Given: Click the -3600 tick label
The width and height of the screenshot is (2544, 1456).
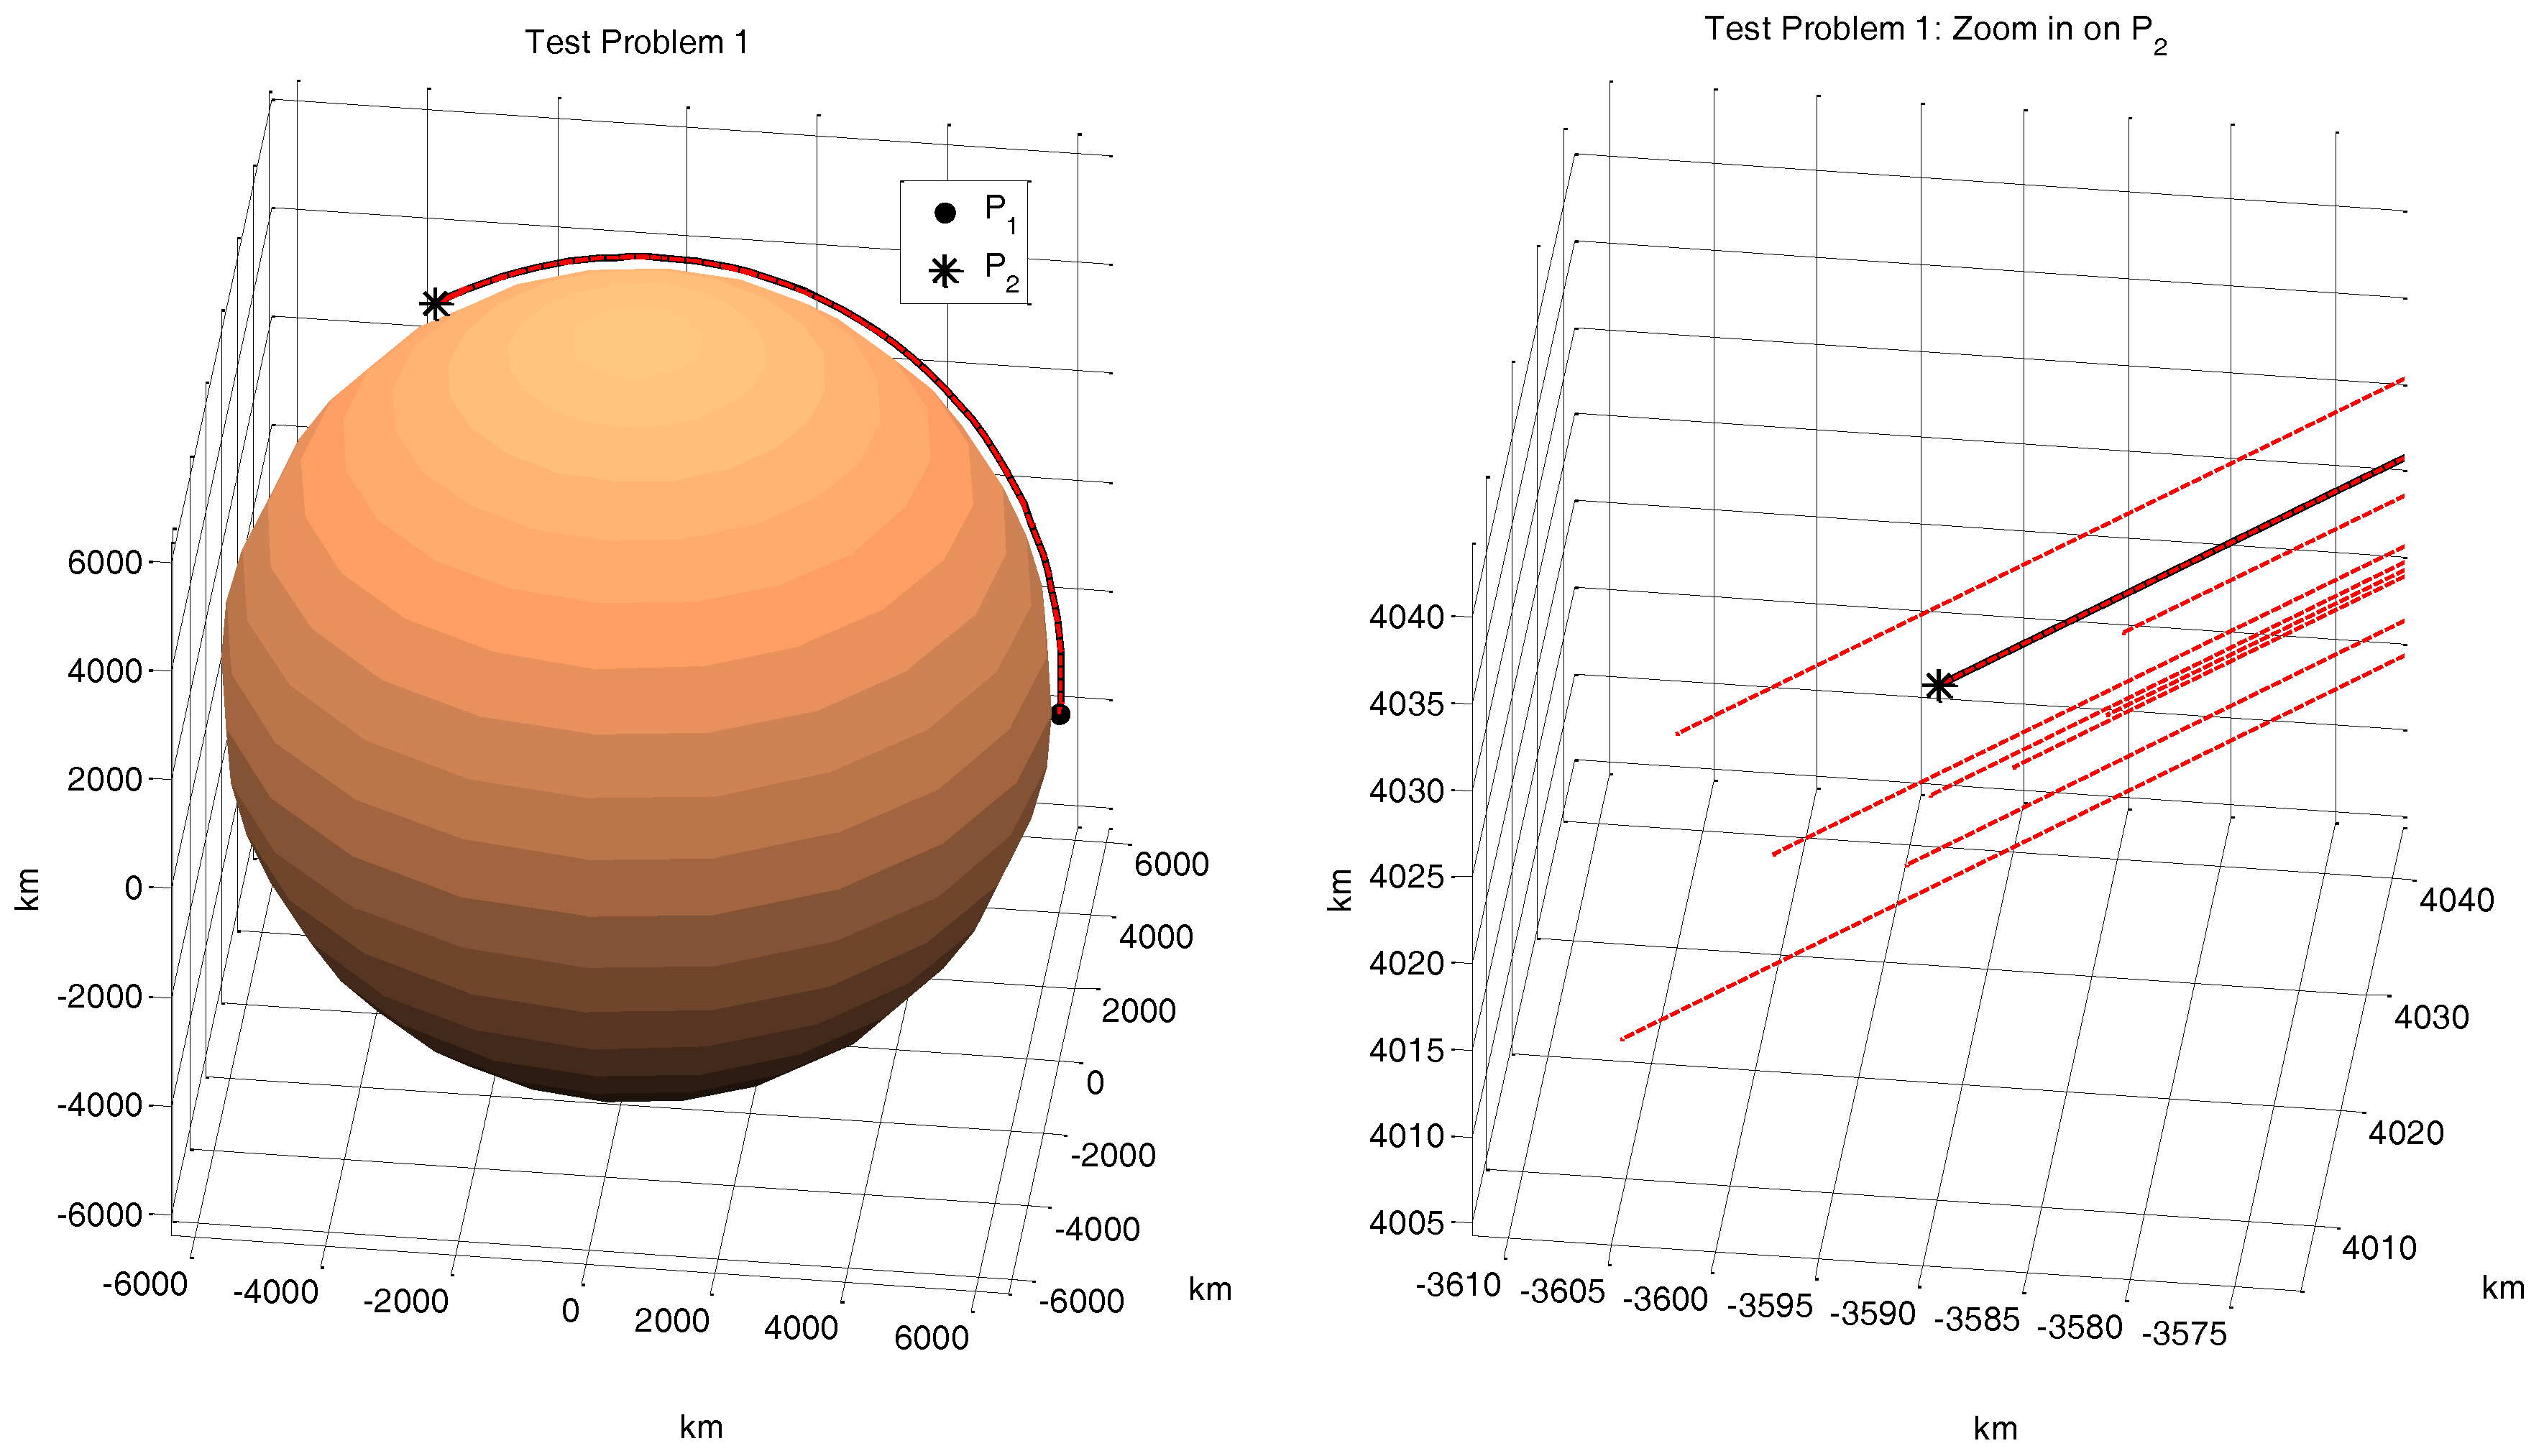Looking at the screenshot, I should 1665,1298.
